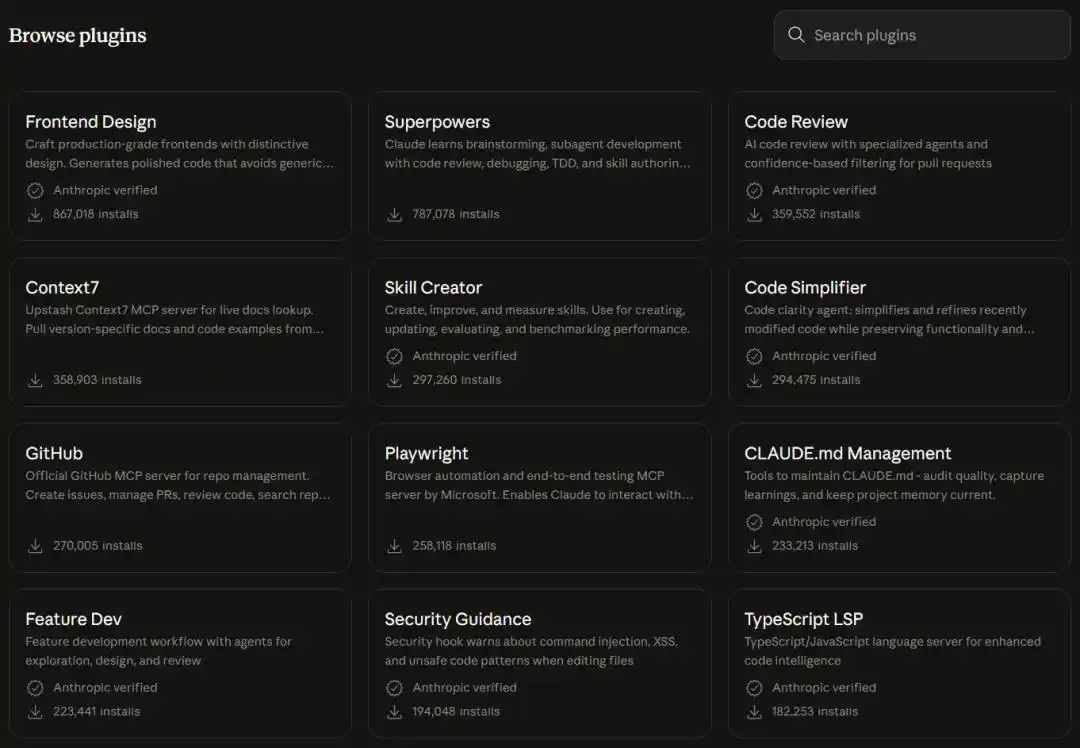Click the download icon on Frontend Design card
Viewport: 1080px width, 748px height.
[x=35, y=214]
